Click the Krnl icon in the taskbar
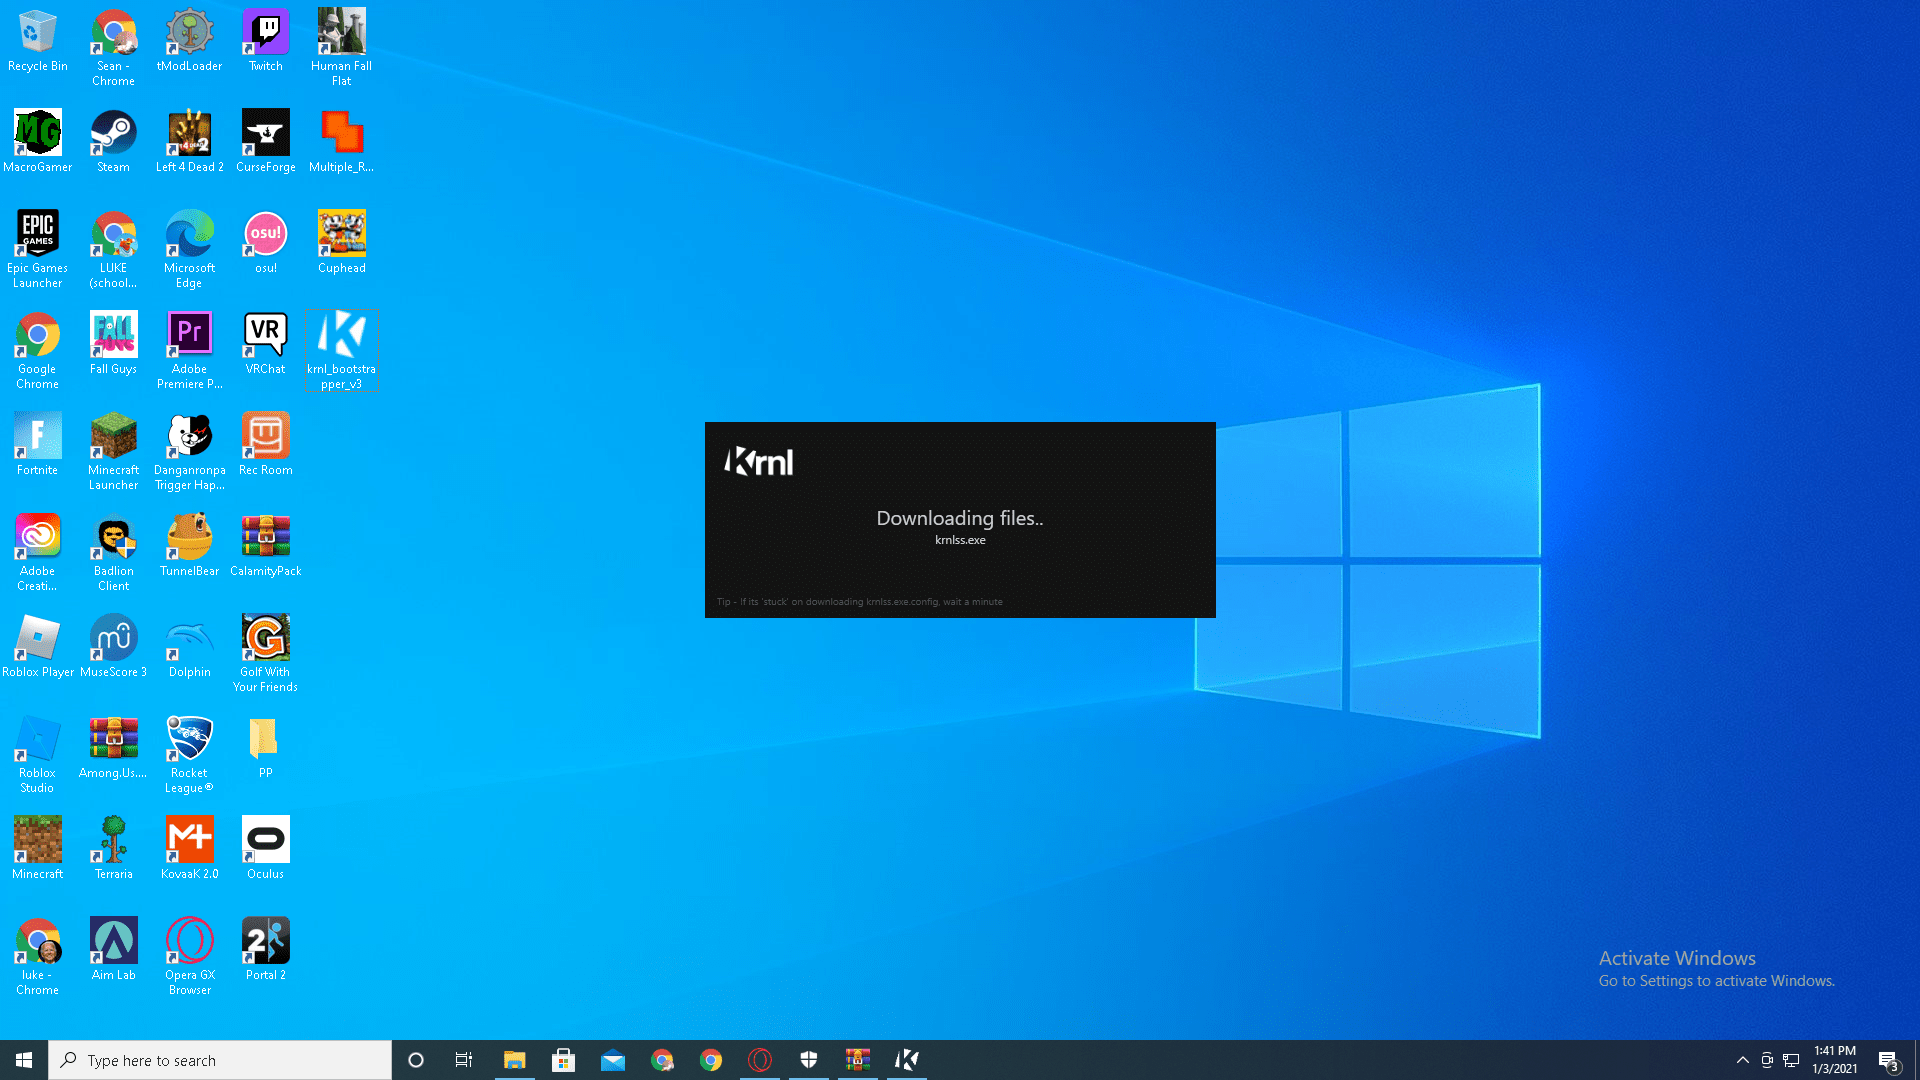This screenshot has width=1920, height=1080. (x=906, y=1060)
